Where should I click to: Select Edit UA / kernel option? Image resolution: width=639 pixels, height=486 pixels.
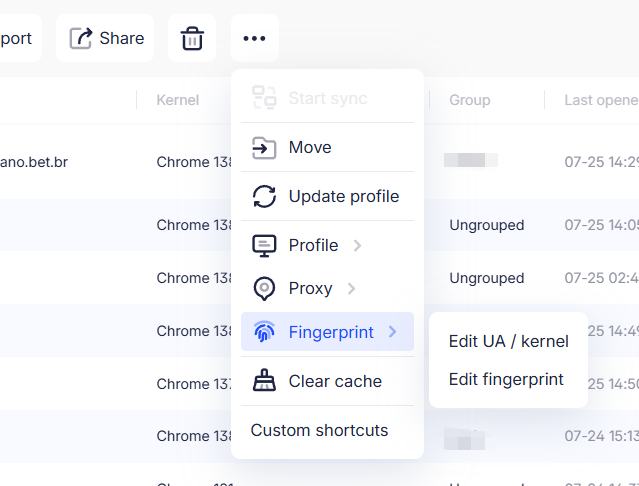pos(508,341)
